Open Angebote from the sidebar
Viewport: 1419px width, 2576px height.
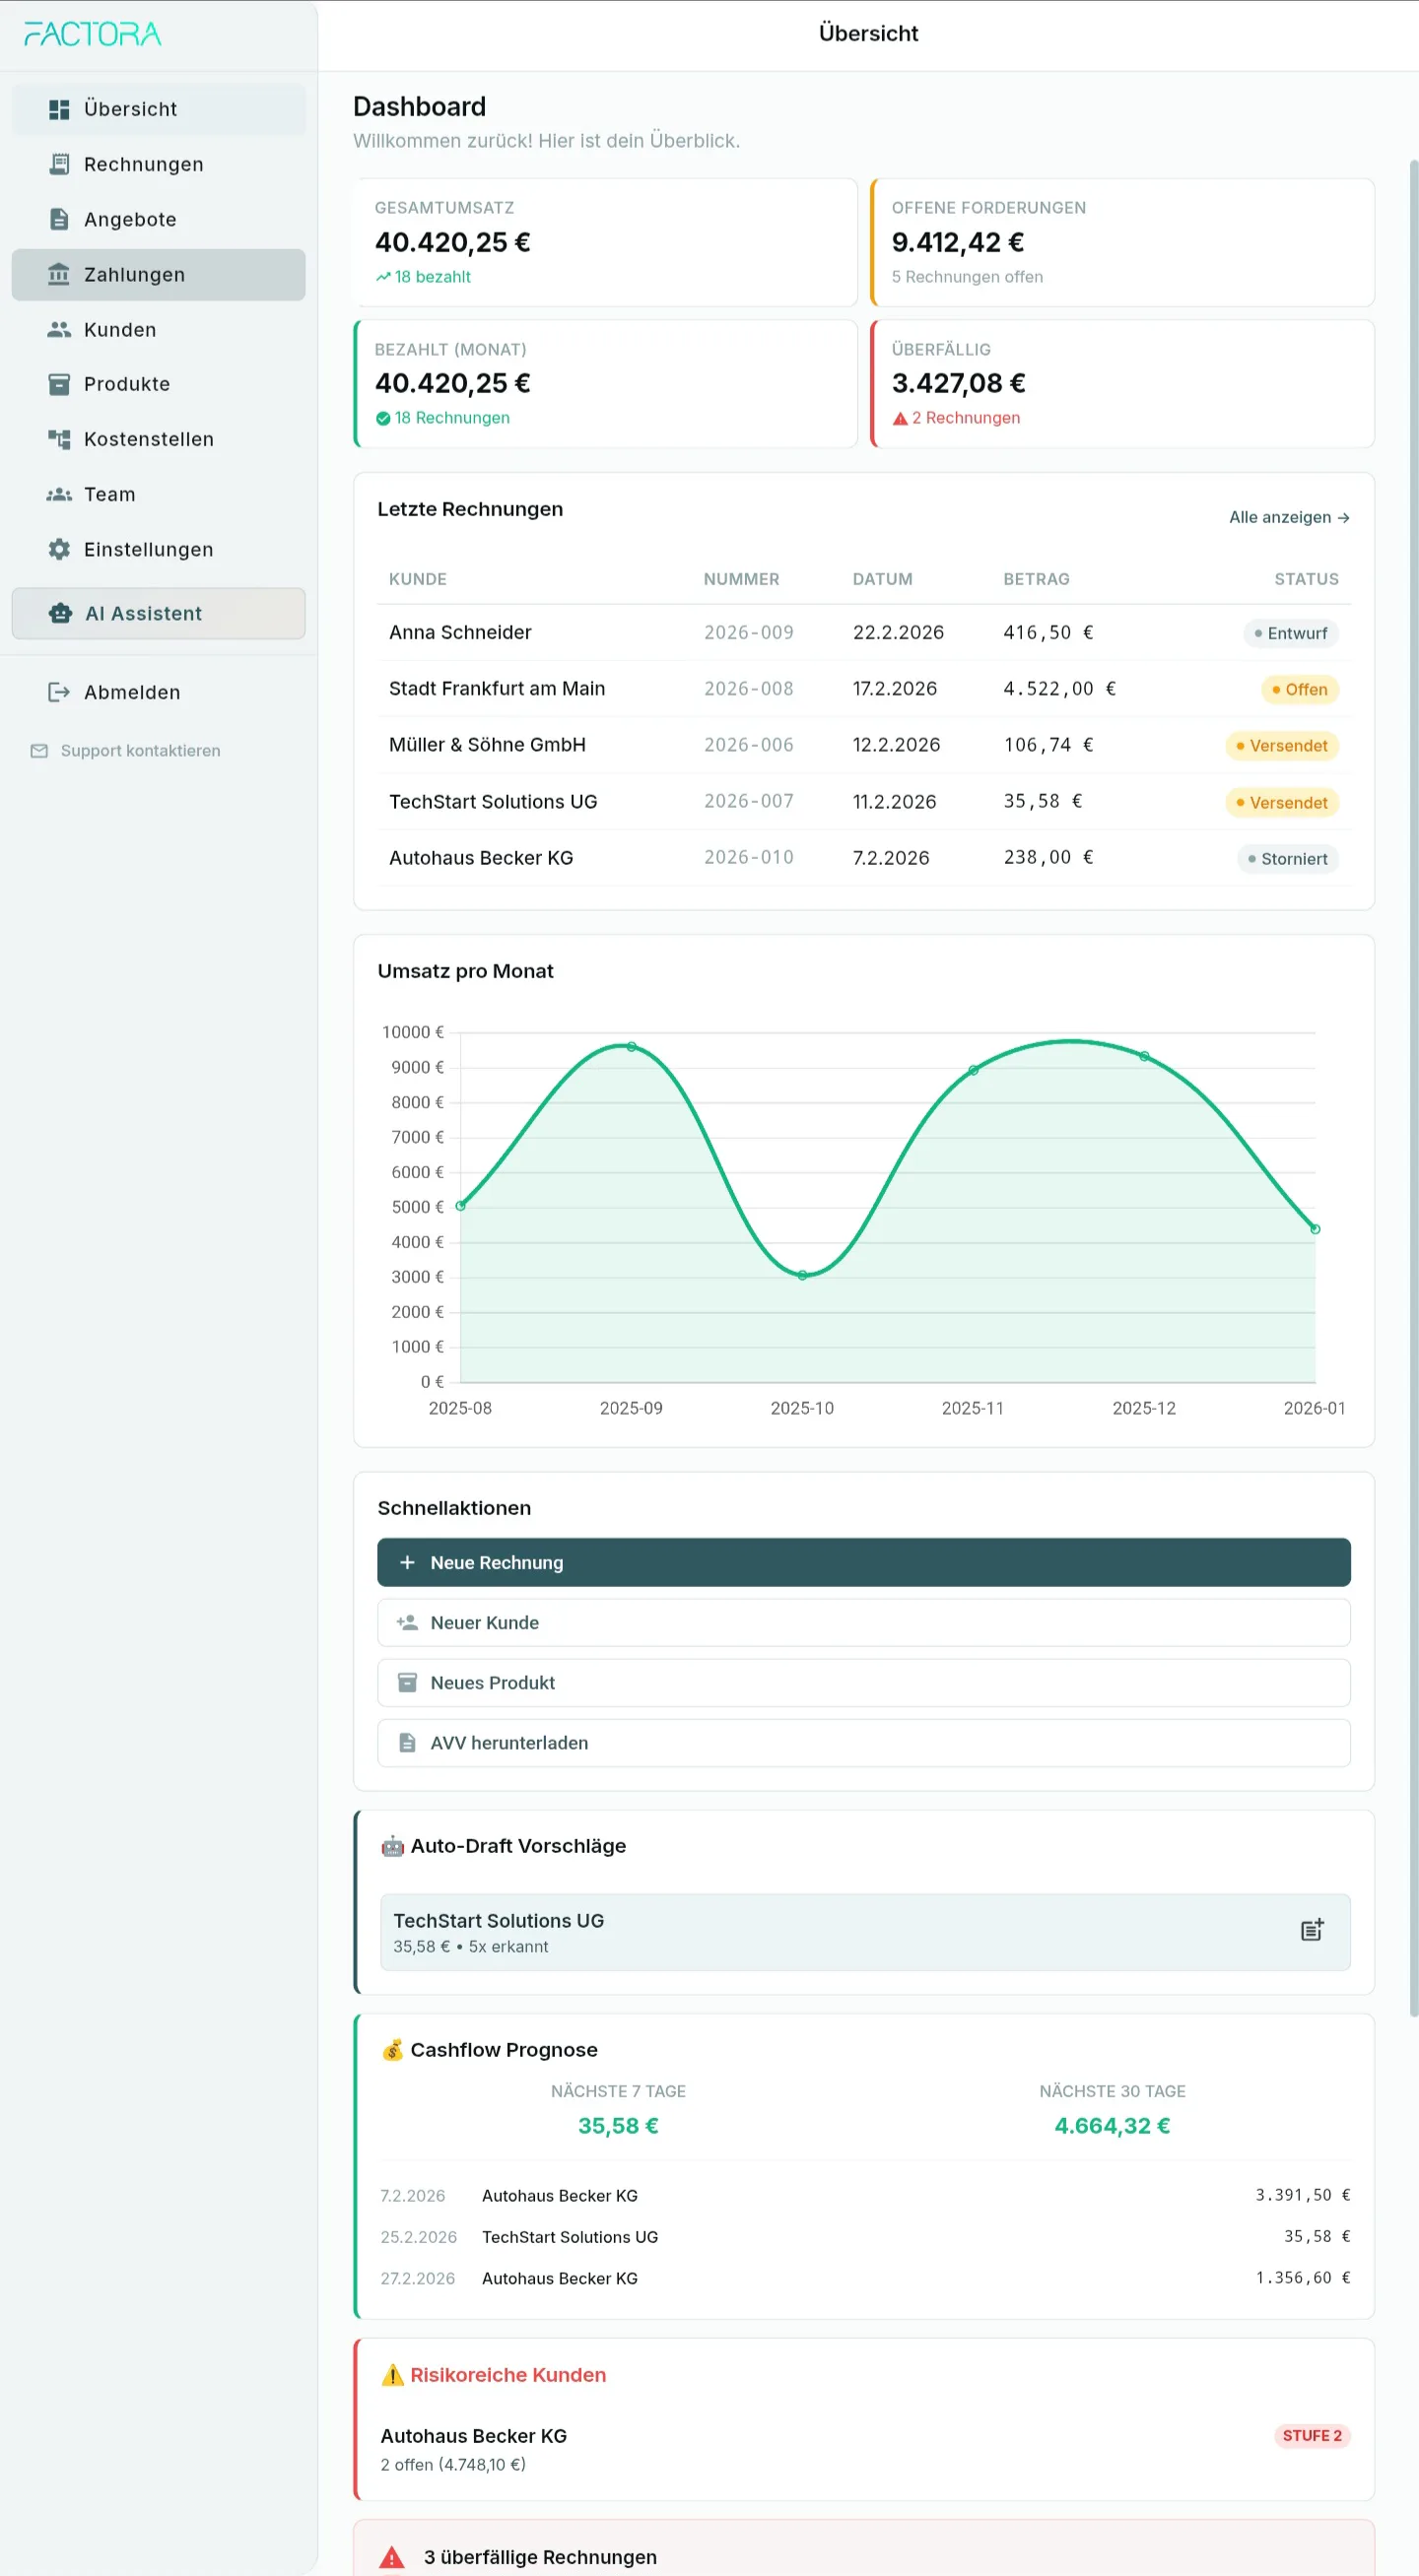[x=158, y=219]
